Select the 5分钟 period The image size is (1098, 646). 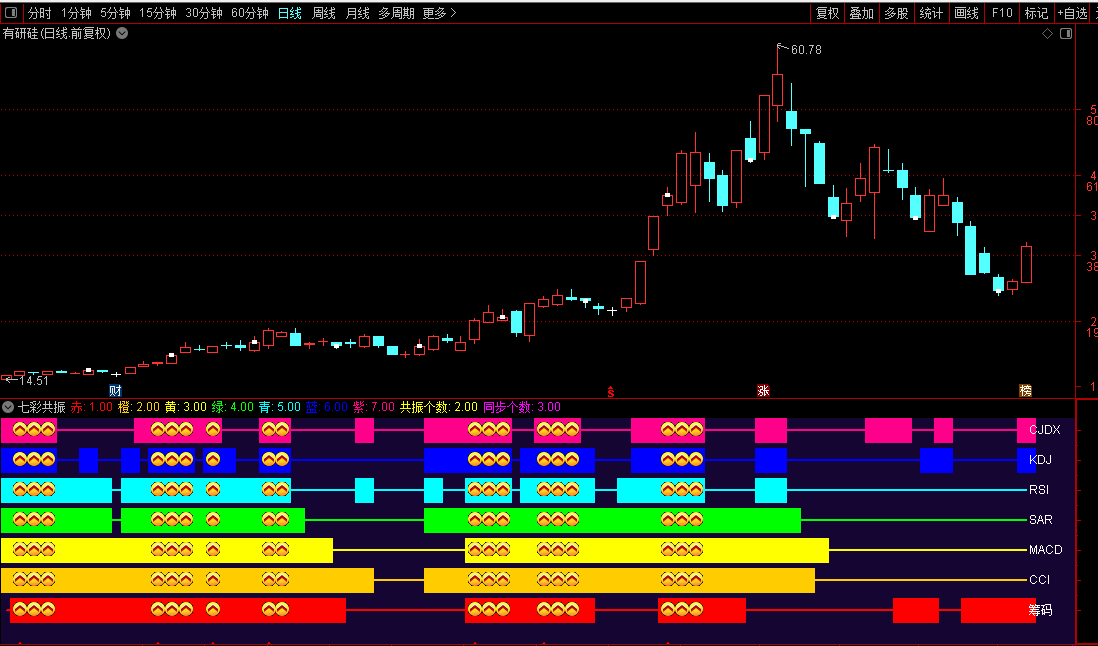115,13
